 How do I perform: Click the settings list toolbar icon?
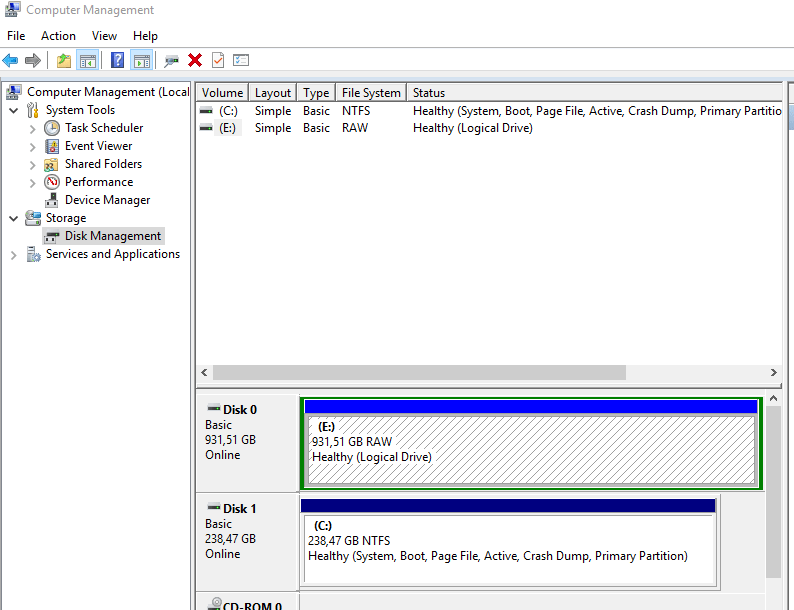241,60
